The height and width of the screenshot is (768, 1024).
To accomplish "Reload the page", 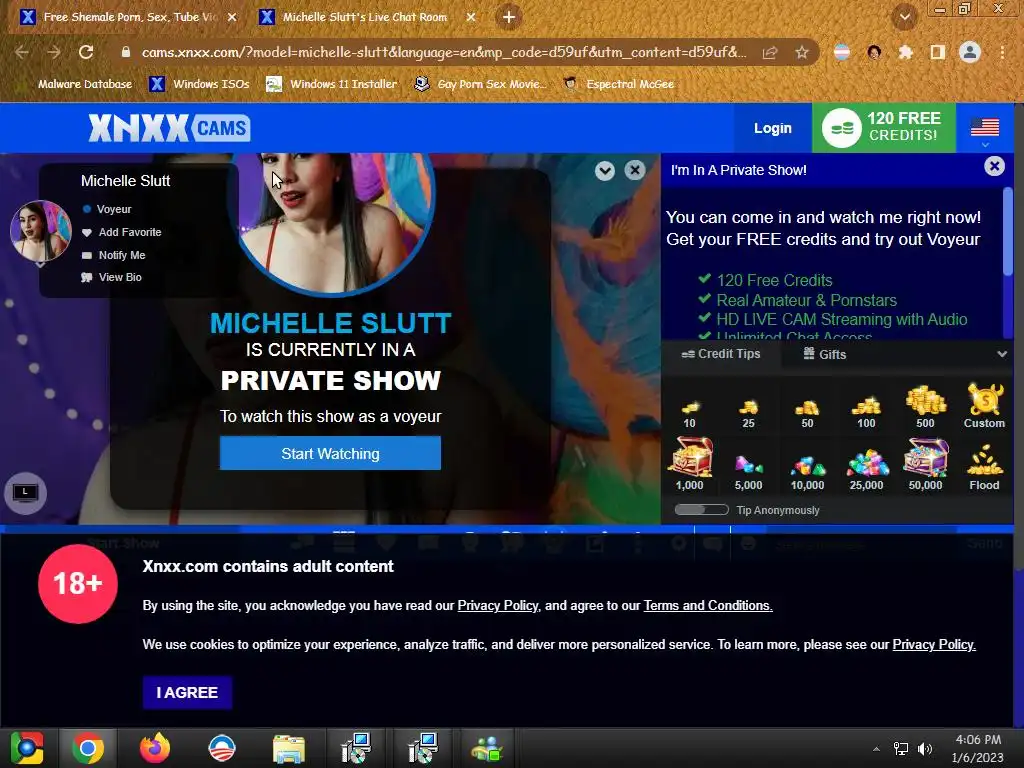I will pos(86,52).
